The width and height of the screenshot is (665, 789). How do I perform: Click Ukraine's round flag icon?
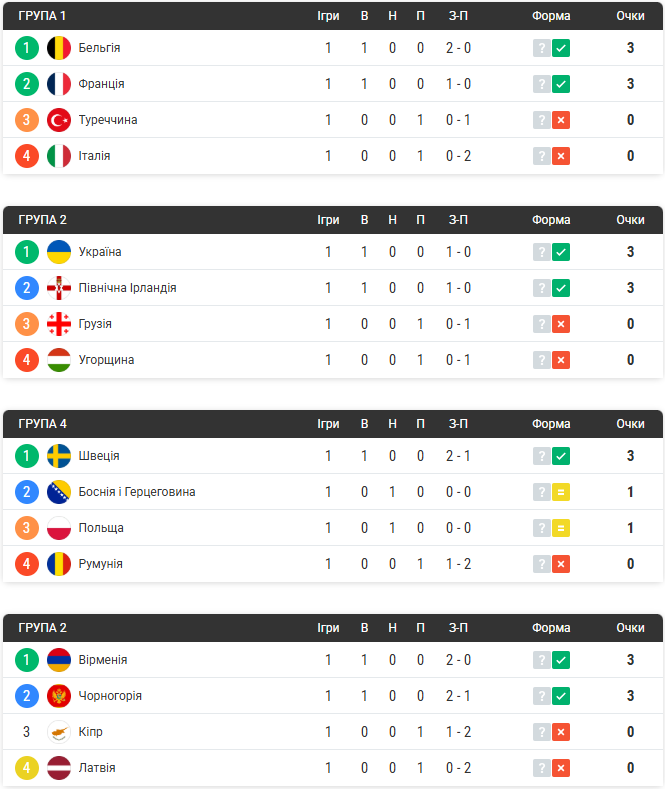[x=59, y=252]
